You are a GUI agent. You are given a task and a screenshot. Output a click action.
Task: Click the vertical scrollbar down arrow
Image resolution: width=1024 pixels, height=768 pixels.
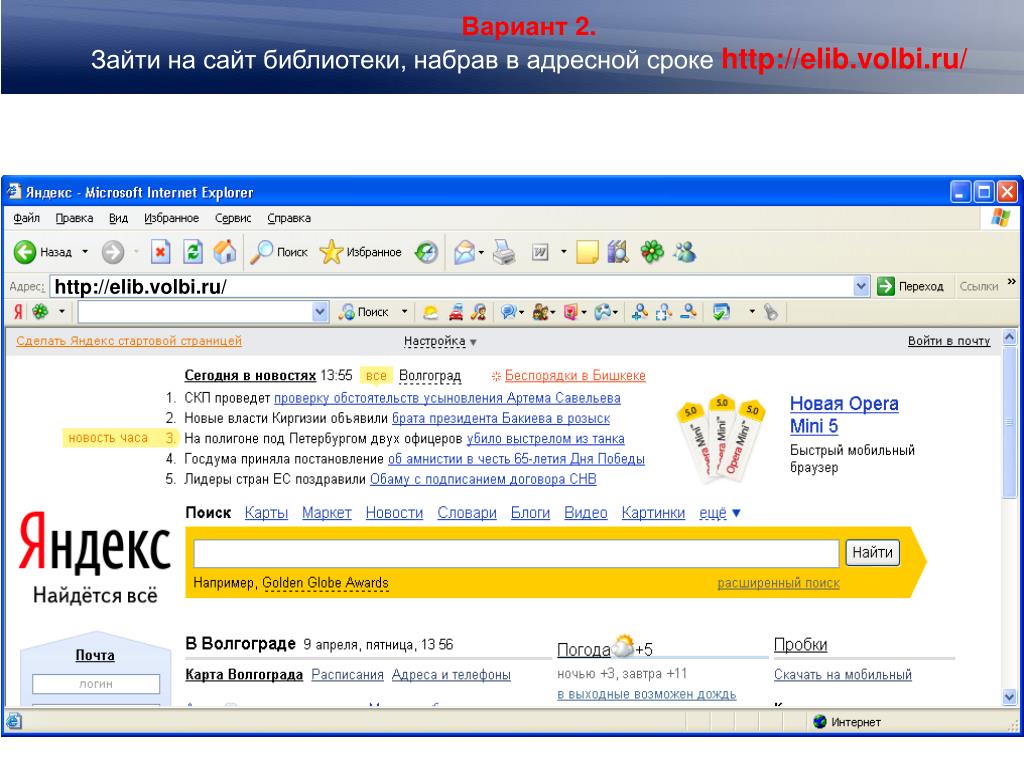1010,697
